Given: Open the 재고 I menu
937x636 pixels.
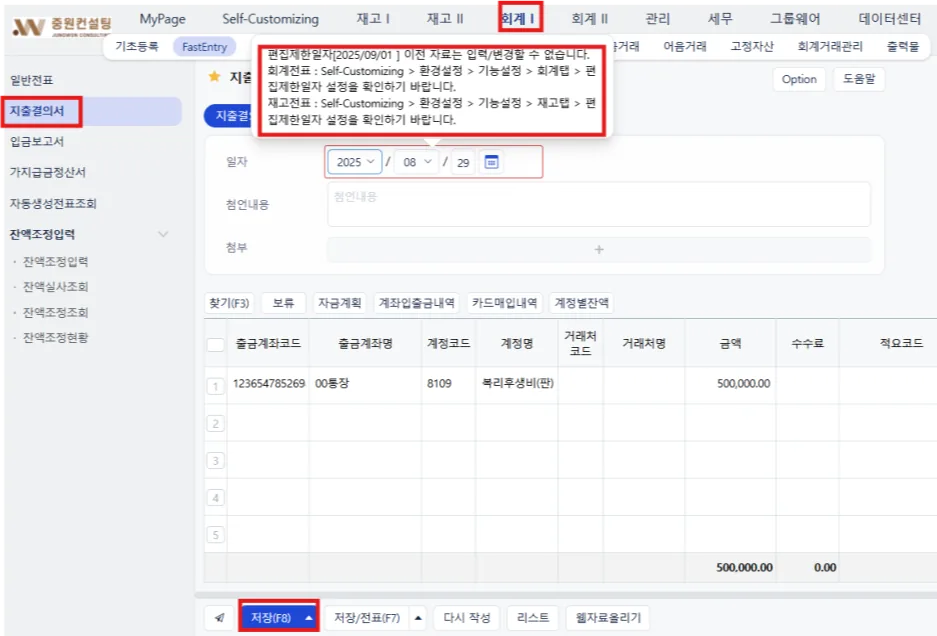Looking at the screenshot, I should [x=373, y=19].
